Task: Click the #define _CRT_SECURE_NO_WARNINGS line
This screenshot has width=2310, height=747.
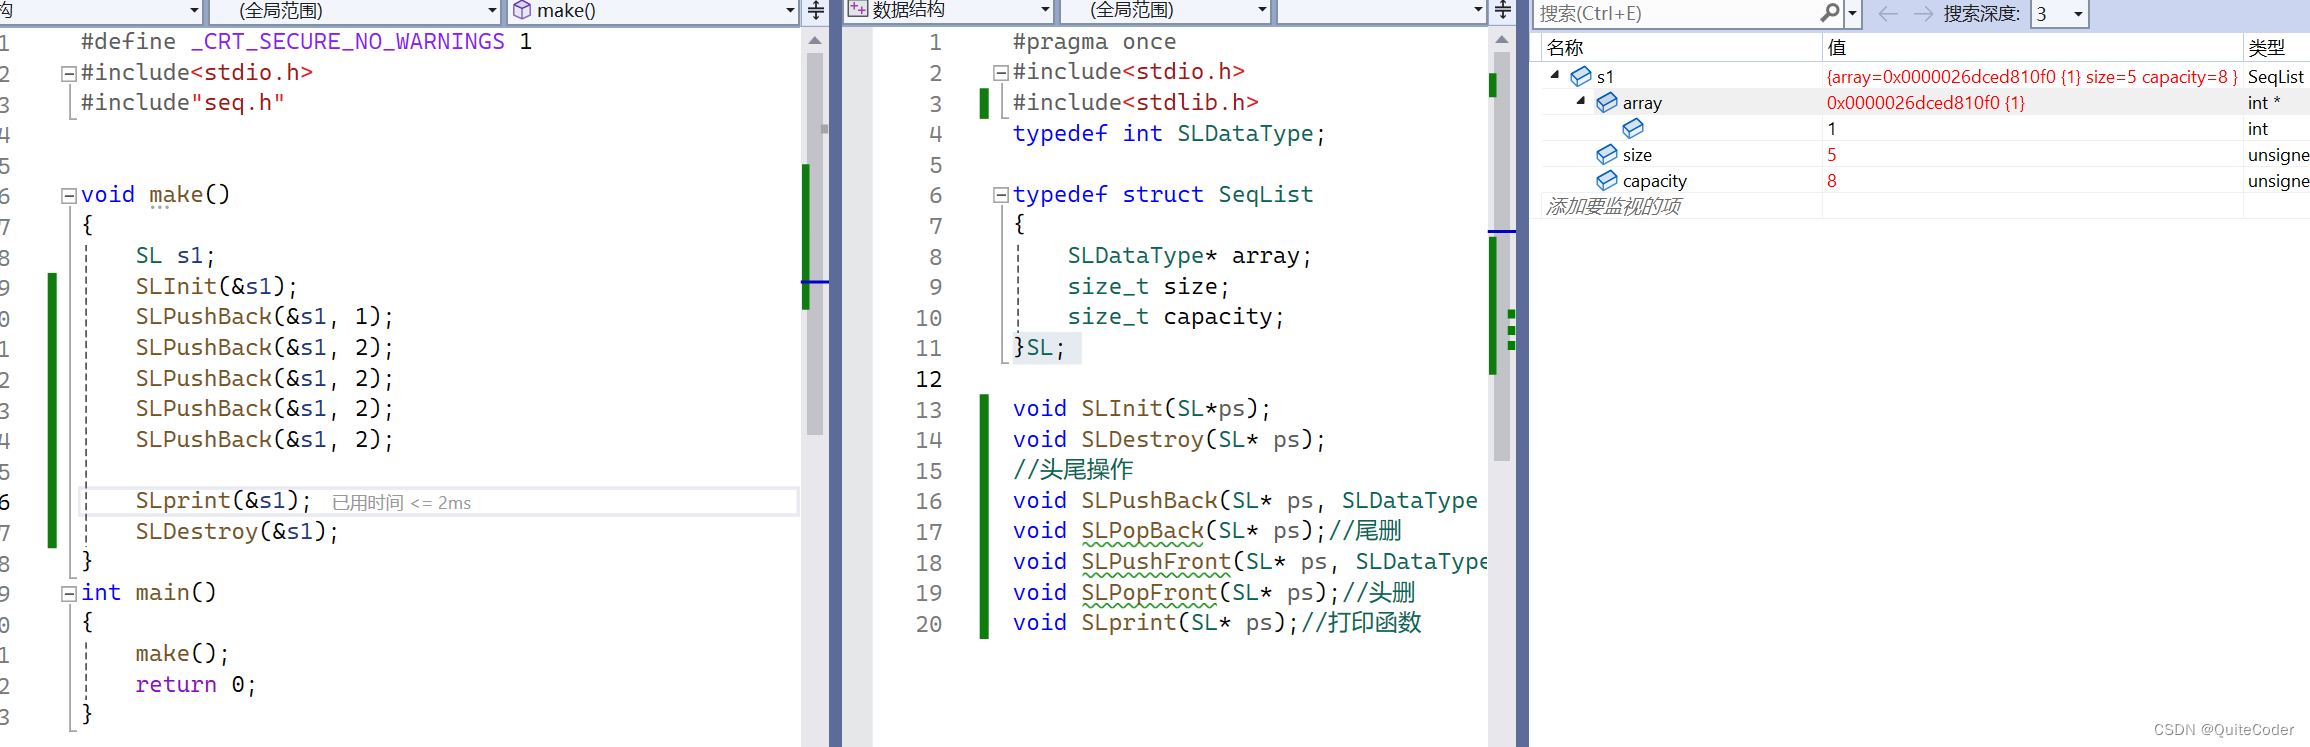Action: coord(306,42)
